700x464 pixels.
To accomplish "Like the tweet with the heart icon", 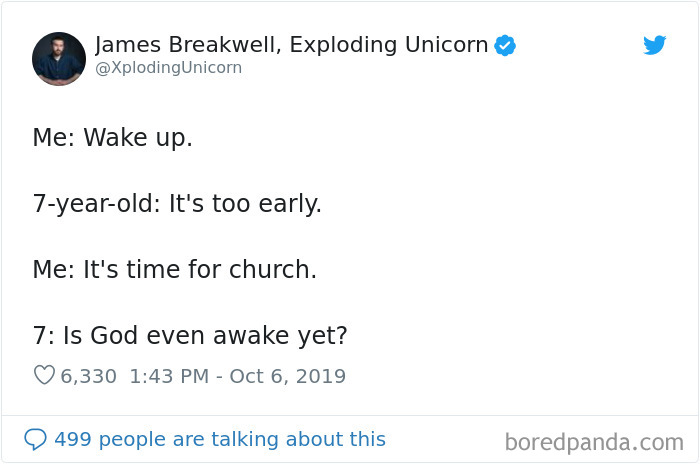I will point(44,375).
